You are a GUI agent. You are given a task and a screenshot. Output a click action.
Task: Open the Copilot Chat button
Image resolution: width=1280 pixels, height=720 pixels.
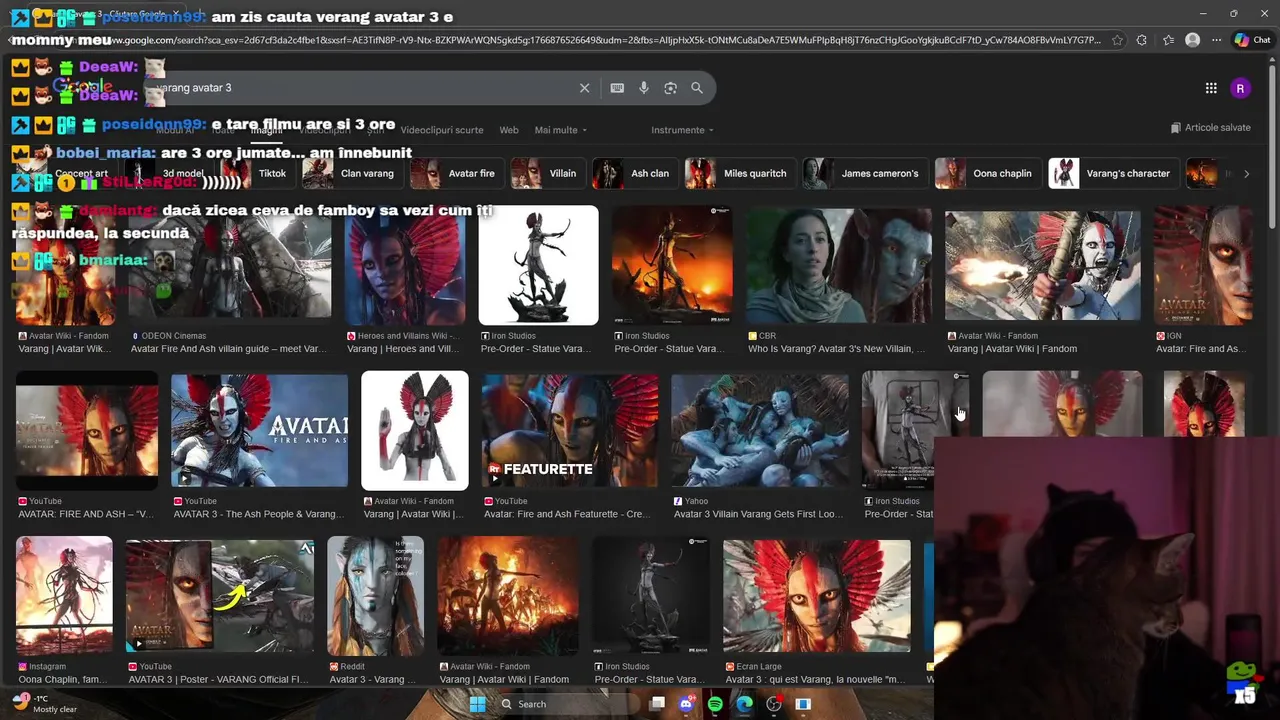1252,40
